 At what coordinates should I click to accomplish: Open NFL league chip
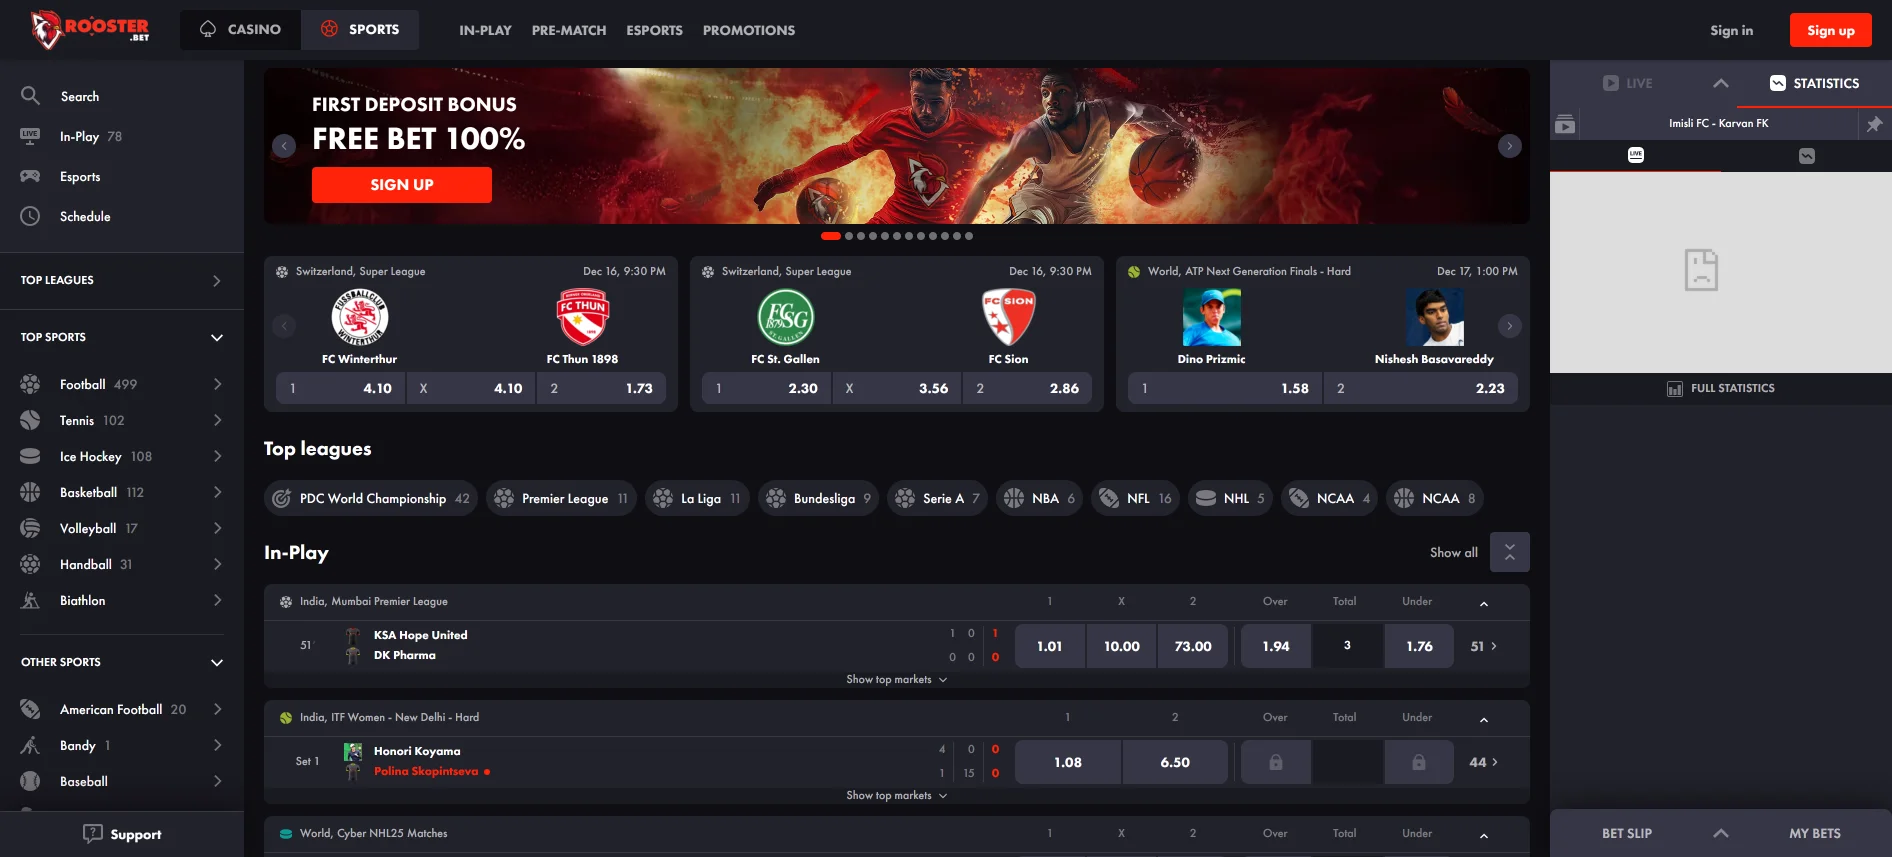[x=1135, y=498]
